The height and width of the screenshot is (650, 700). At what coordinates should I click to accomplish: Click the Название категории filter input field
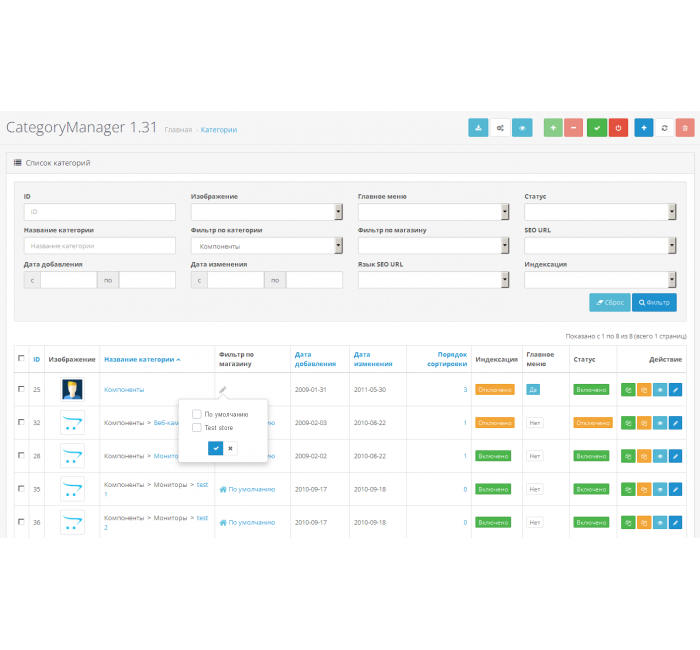tap(100, 246)
